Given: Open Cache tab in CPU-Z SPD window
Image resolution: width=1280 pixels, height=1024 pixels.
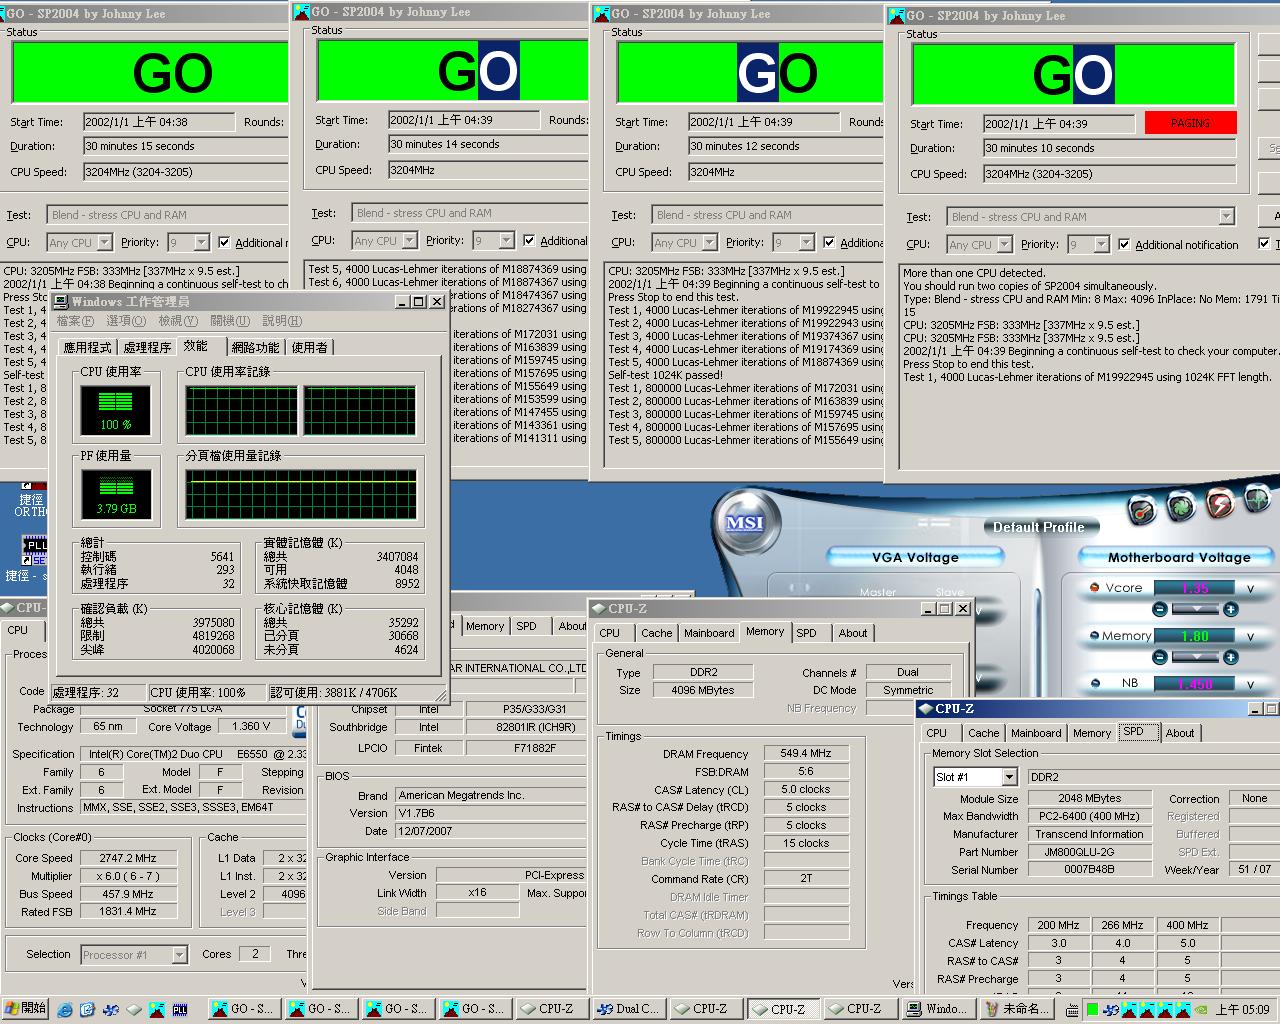Looking at the screenshot, I should click(x=983, y=733).
